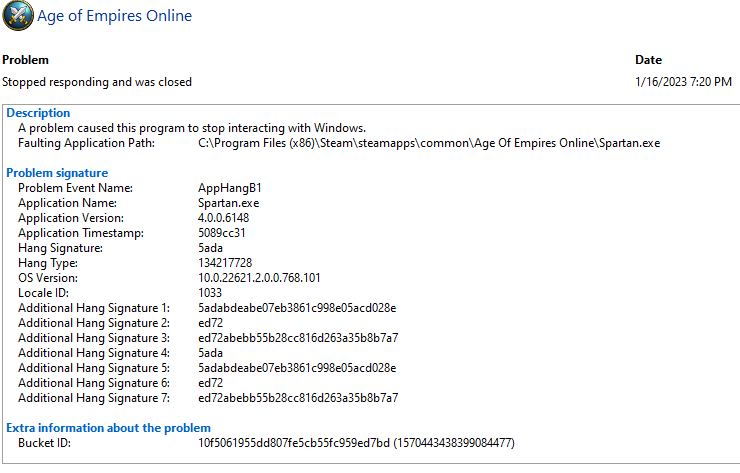Select the Problem column header

[x=26, y=60]
